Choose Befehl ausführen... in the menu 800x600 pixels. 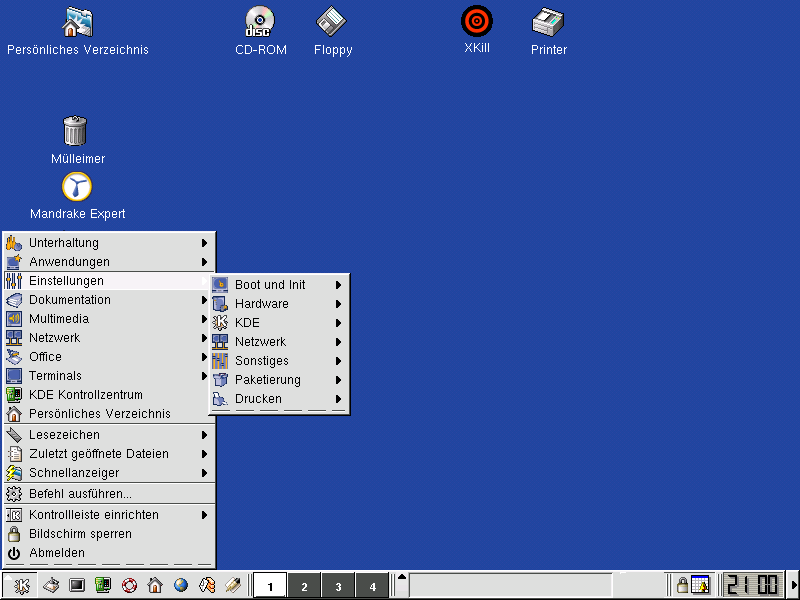pyautogui.click(x=109, y=494)
